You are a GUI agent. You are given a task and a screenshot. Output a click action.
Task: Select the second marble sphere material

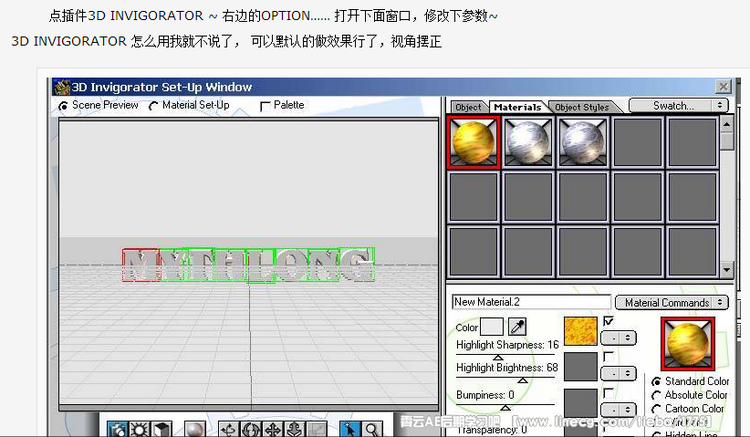coord(528,142)
